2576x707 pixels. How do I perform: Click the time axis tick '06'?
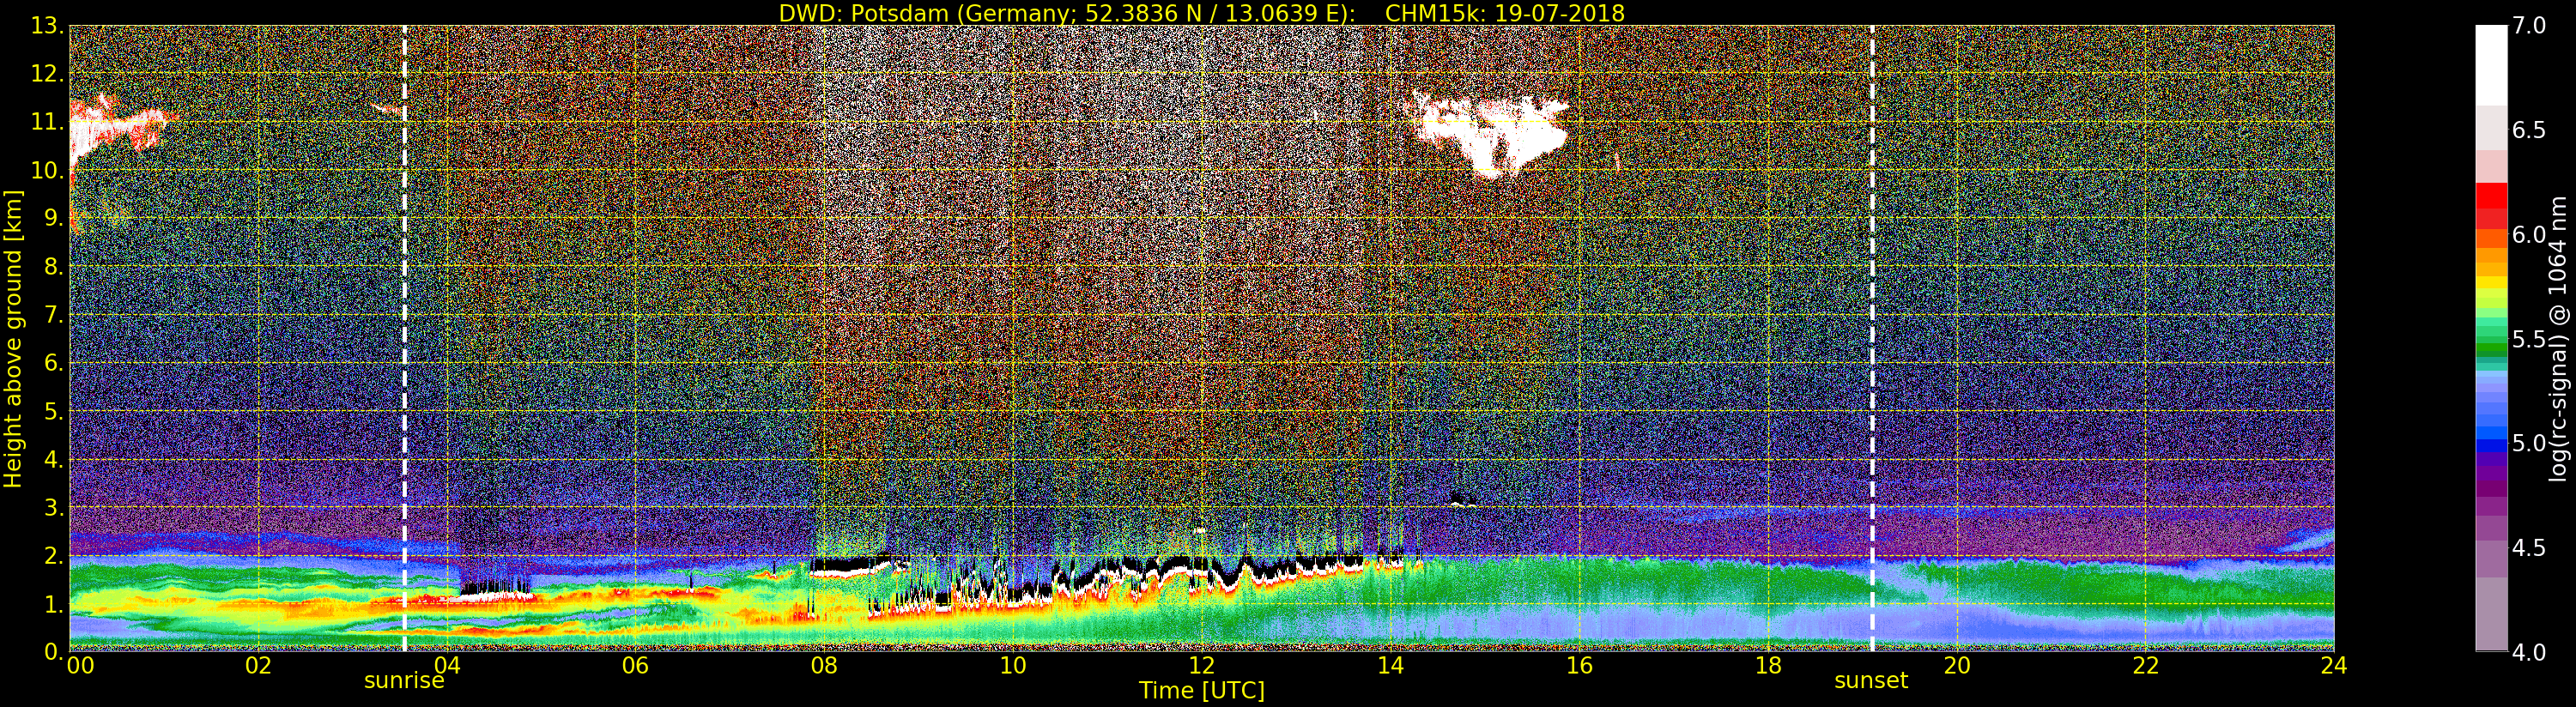pos(635,666)
